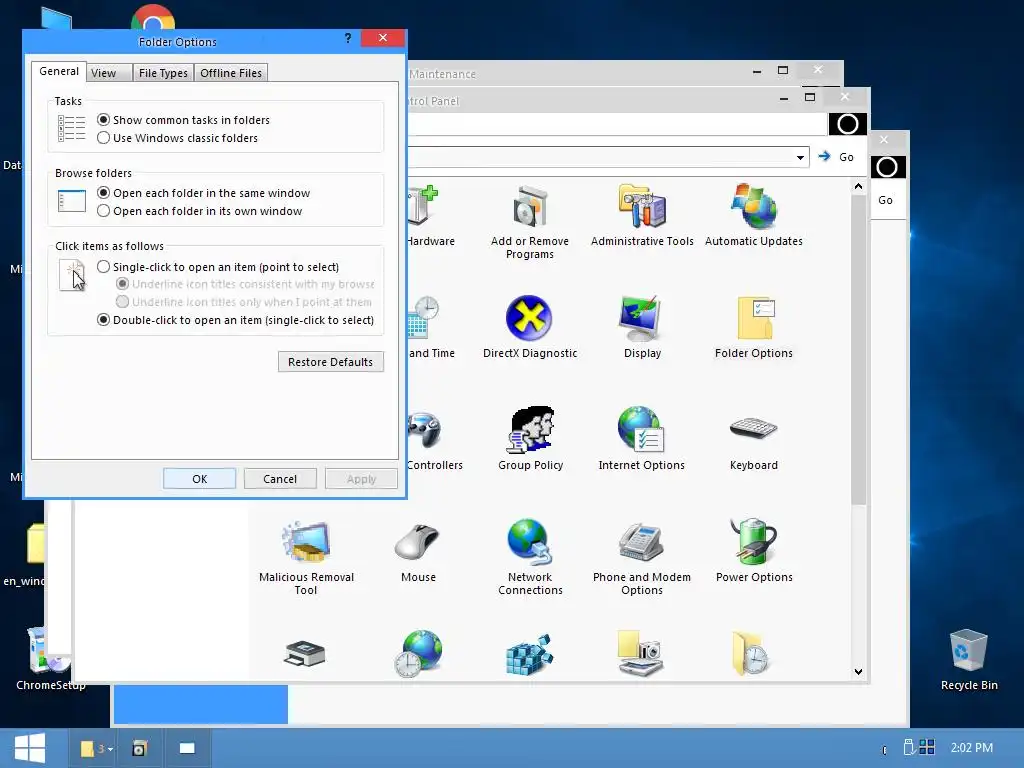Open Malicious Removal Tool icon
1024x768 pixels.
click(x=306, y=558)
